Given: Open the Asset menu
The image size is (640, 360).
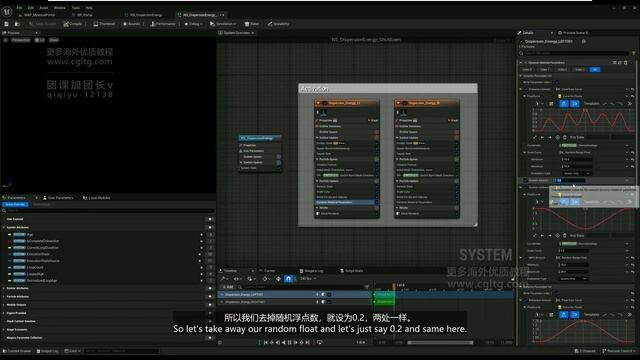Looking at the screenshot, I should point(44,8).
